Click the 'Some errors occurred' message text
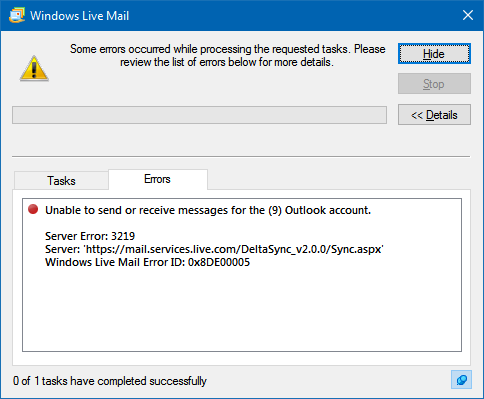The image size is (484, 399). (x=227, y=56)
